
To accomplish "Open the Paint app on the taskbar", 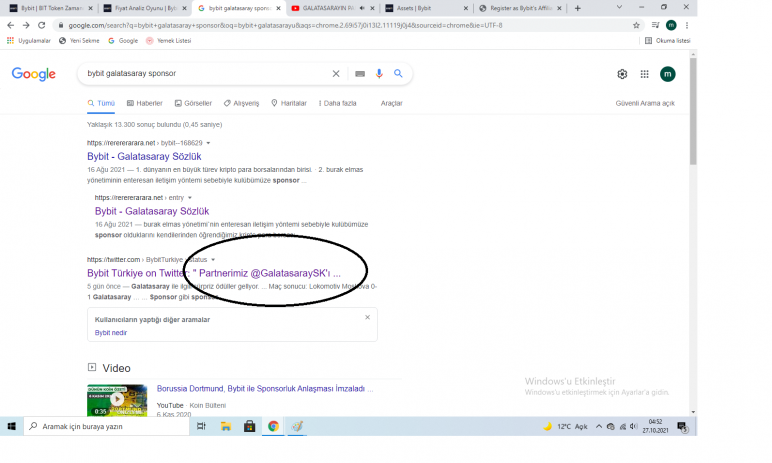I will click(x=297, y=426).
